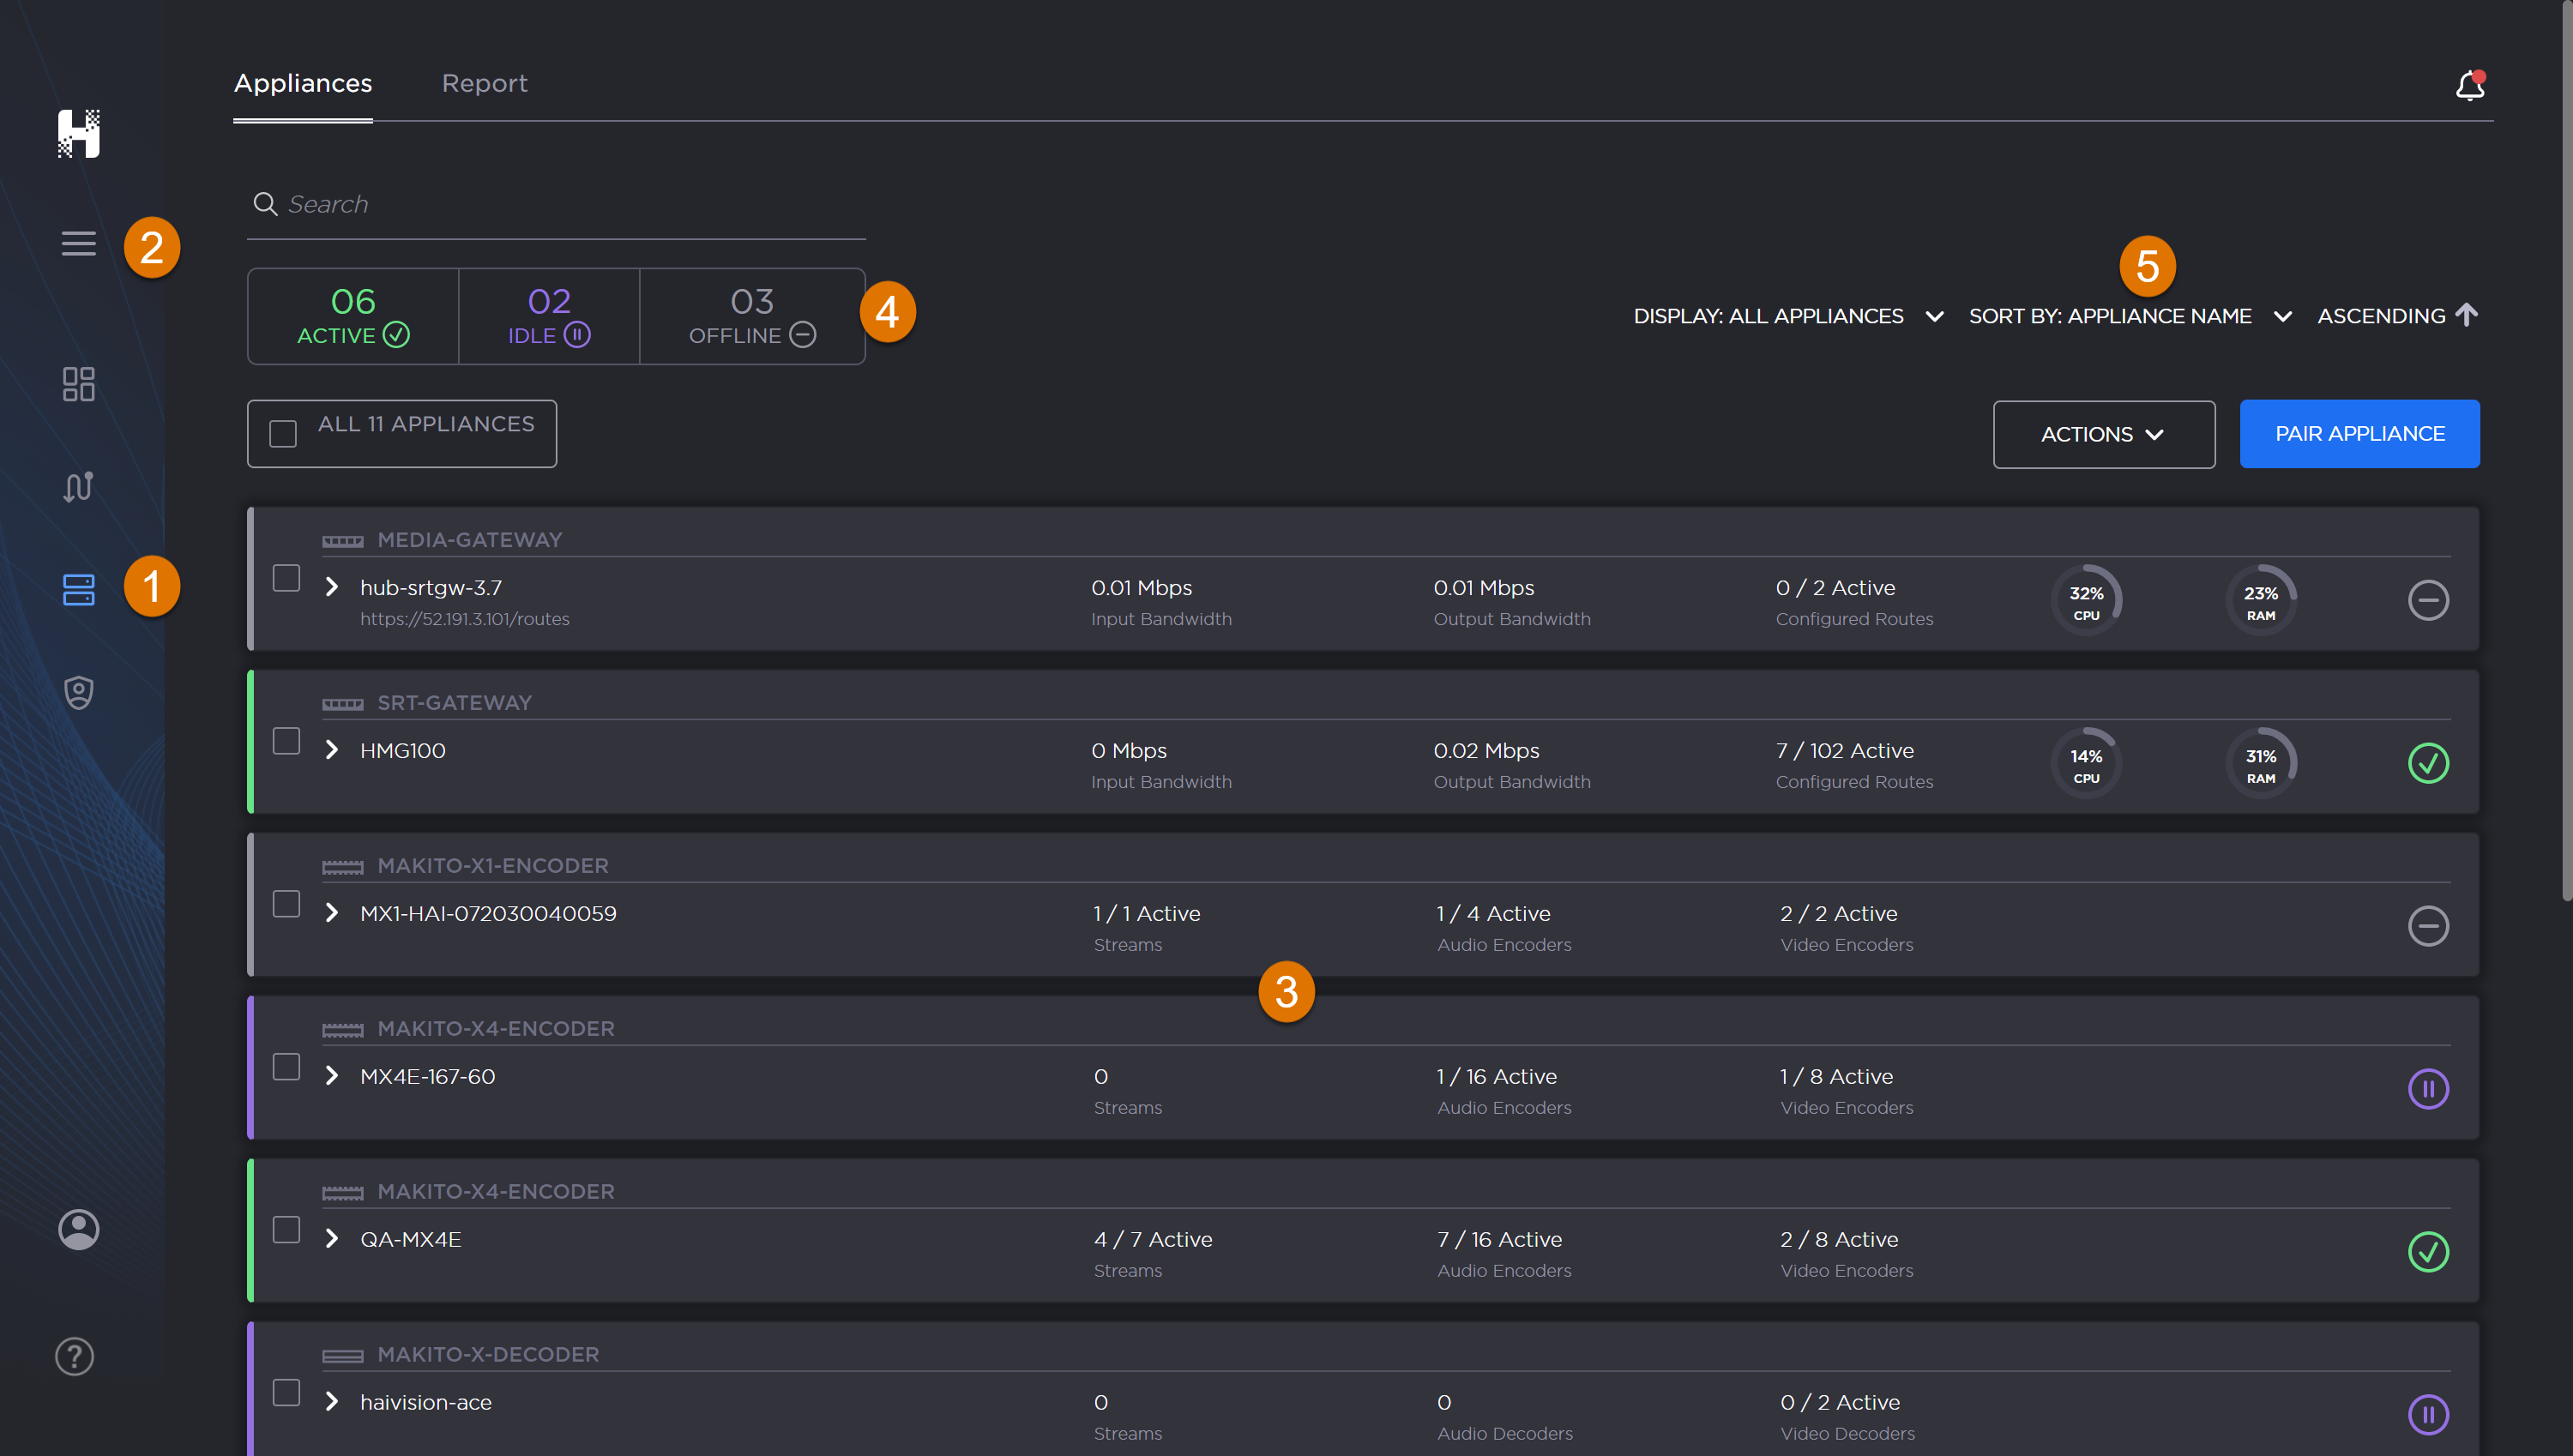
Task: Open the security shield icon in sidebar
Action: click(x=78, y=692)
